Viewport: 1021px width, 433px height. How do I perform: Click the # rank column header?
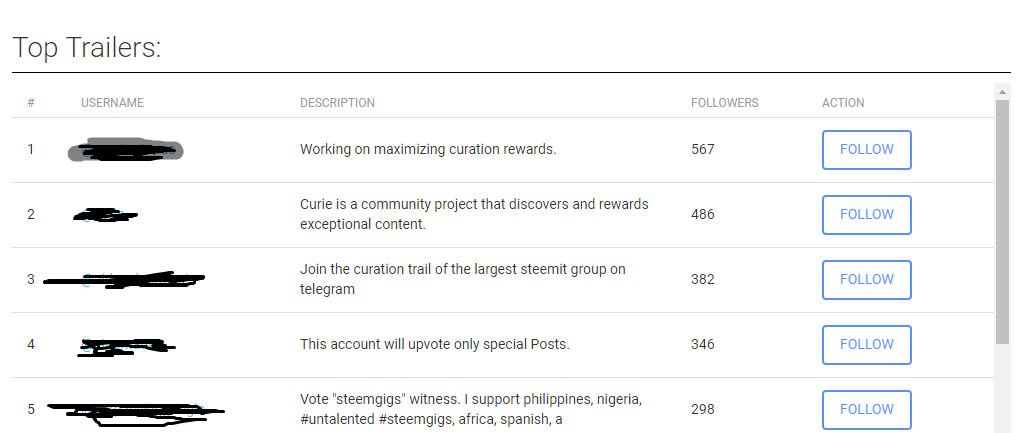31,103
